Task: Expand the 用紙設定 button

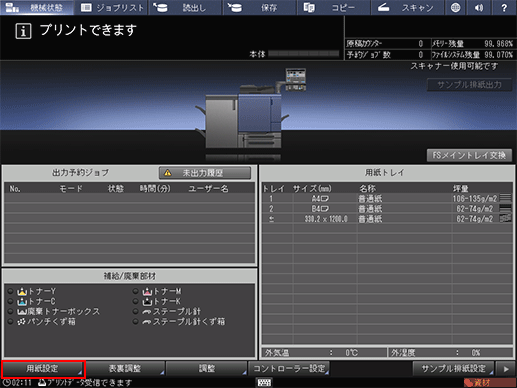Action: 43,369
